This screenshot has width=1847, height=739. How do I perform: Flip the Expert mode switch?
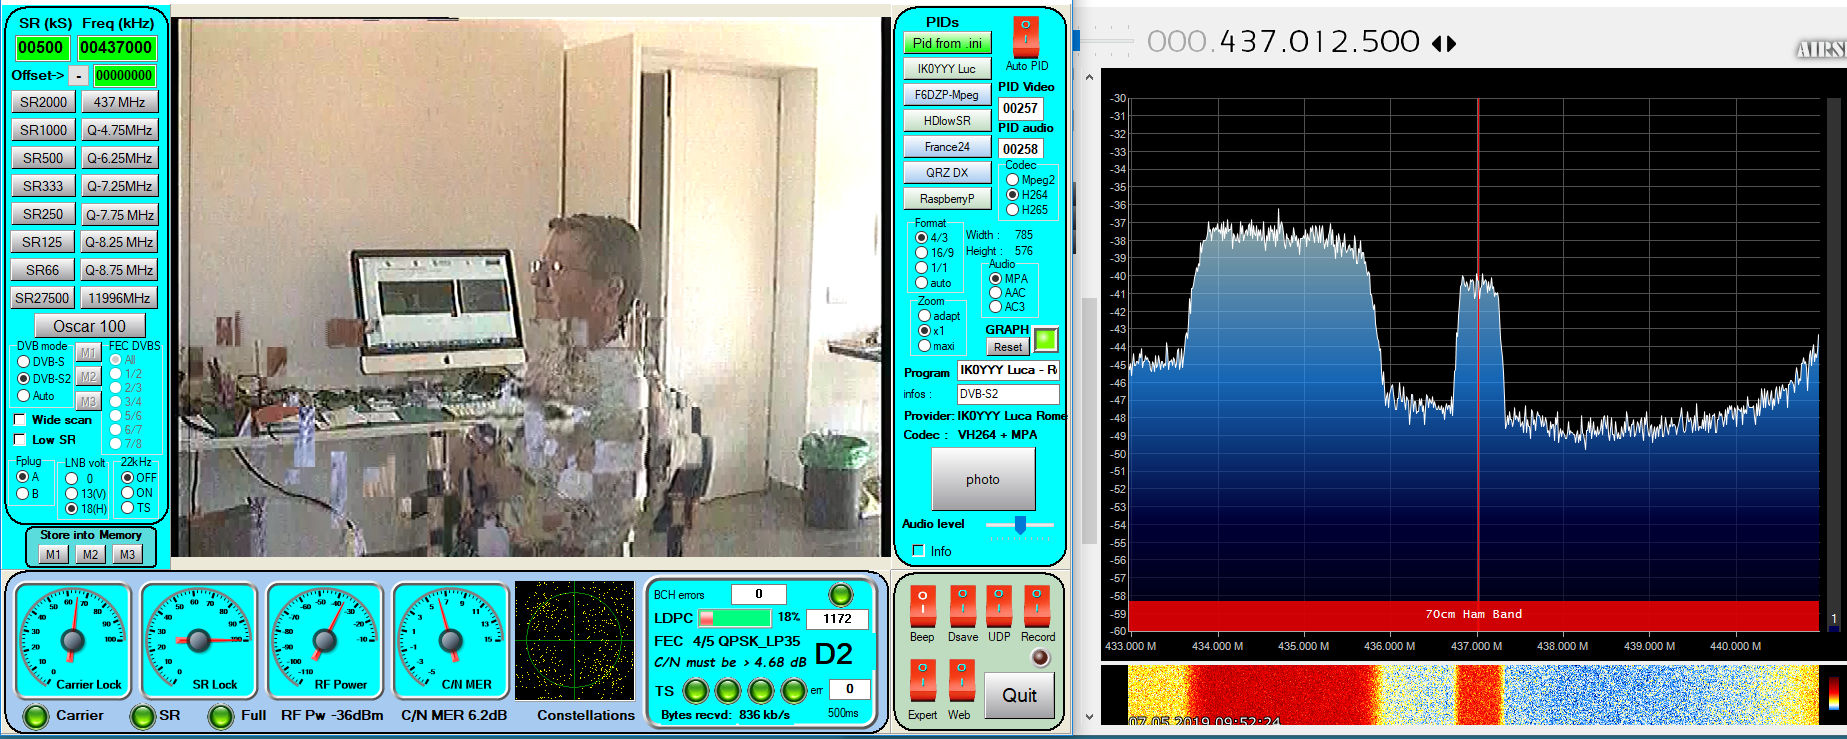(922, 681)
